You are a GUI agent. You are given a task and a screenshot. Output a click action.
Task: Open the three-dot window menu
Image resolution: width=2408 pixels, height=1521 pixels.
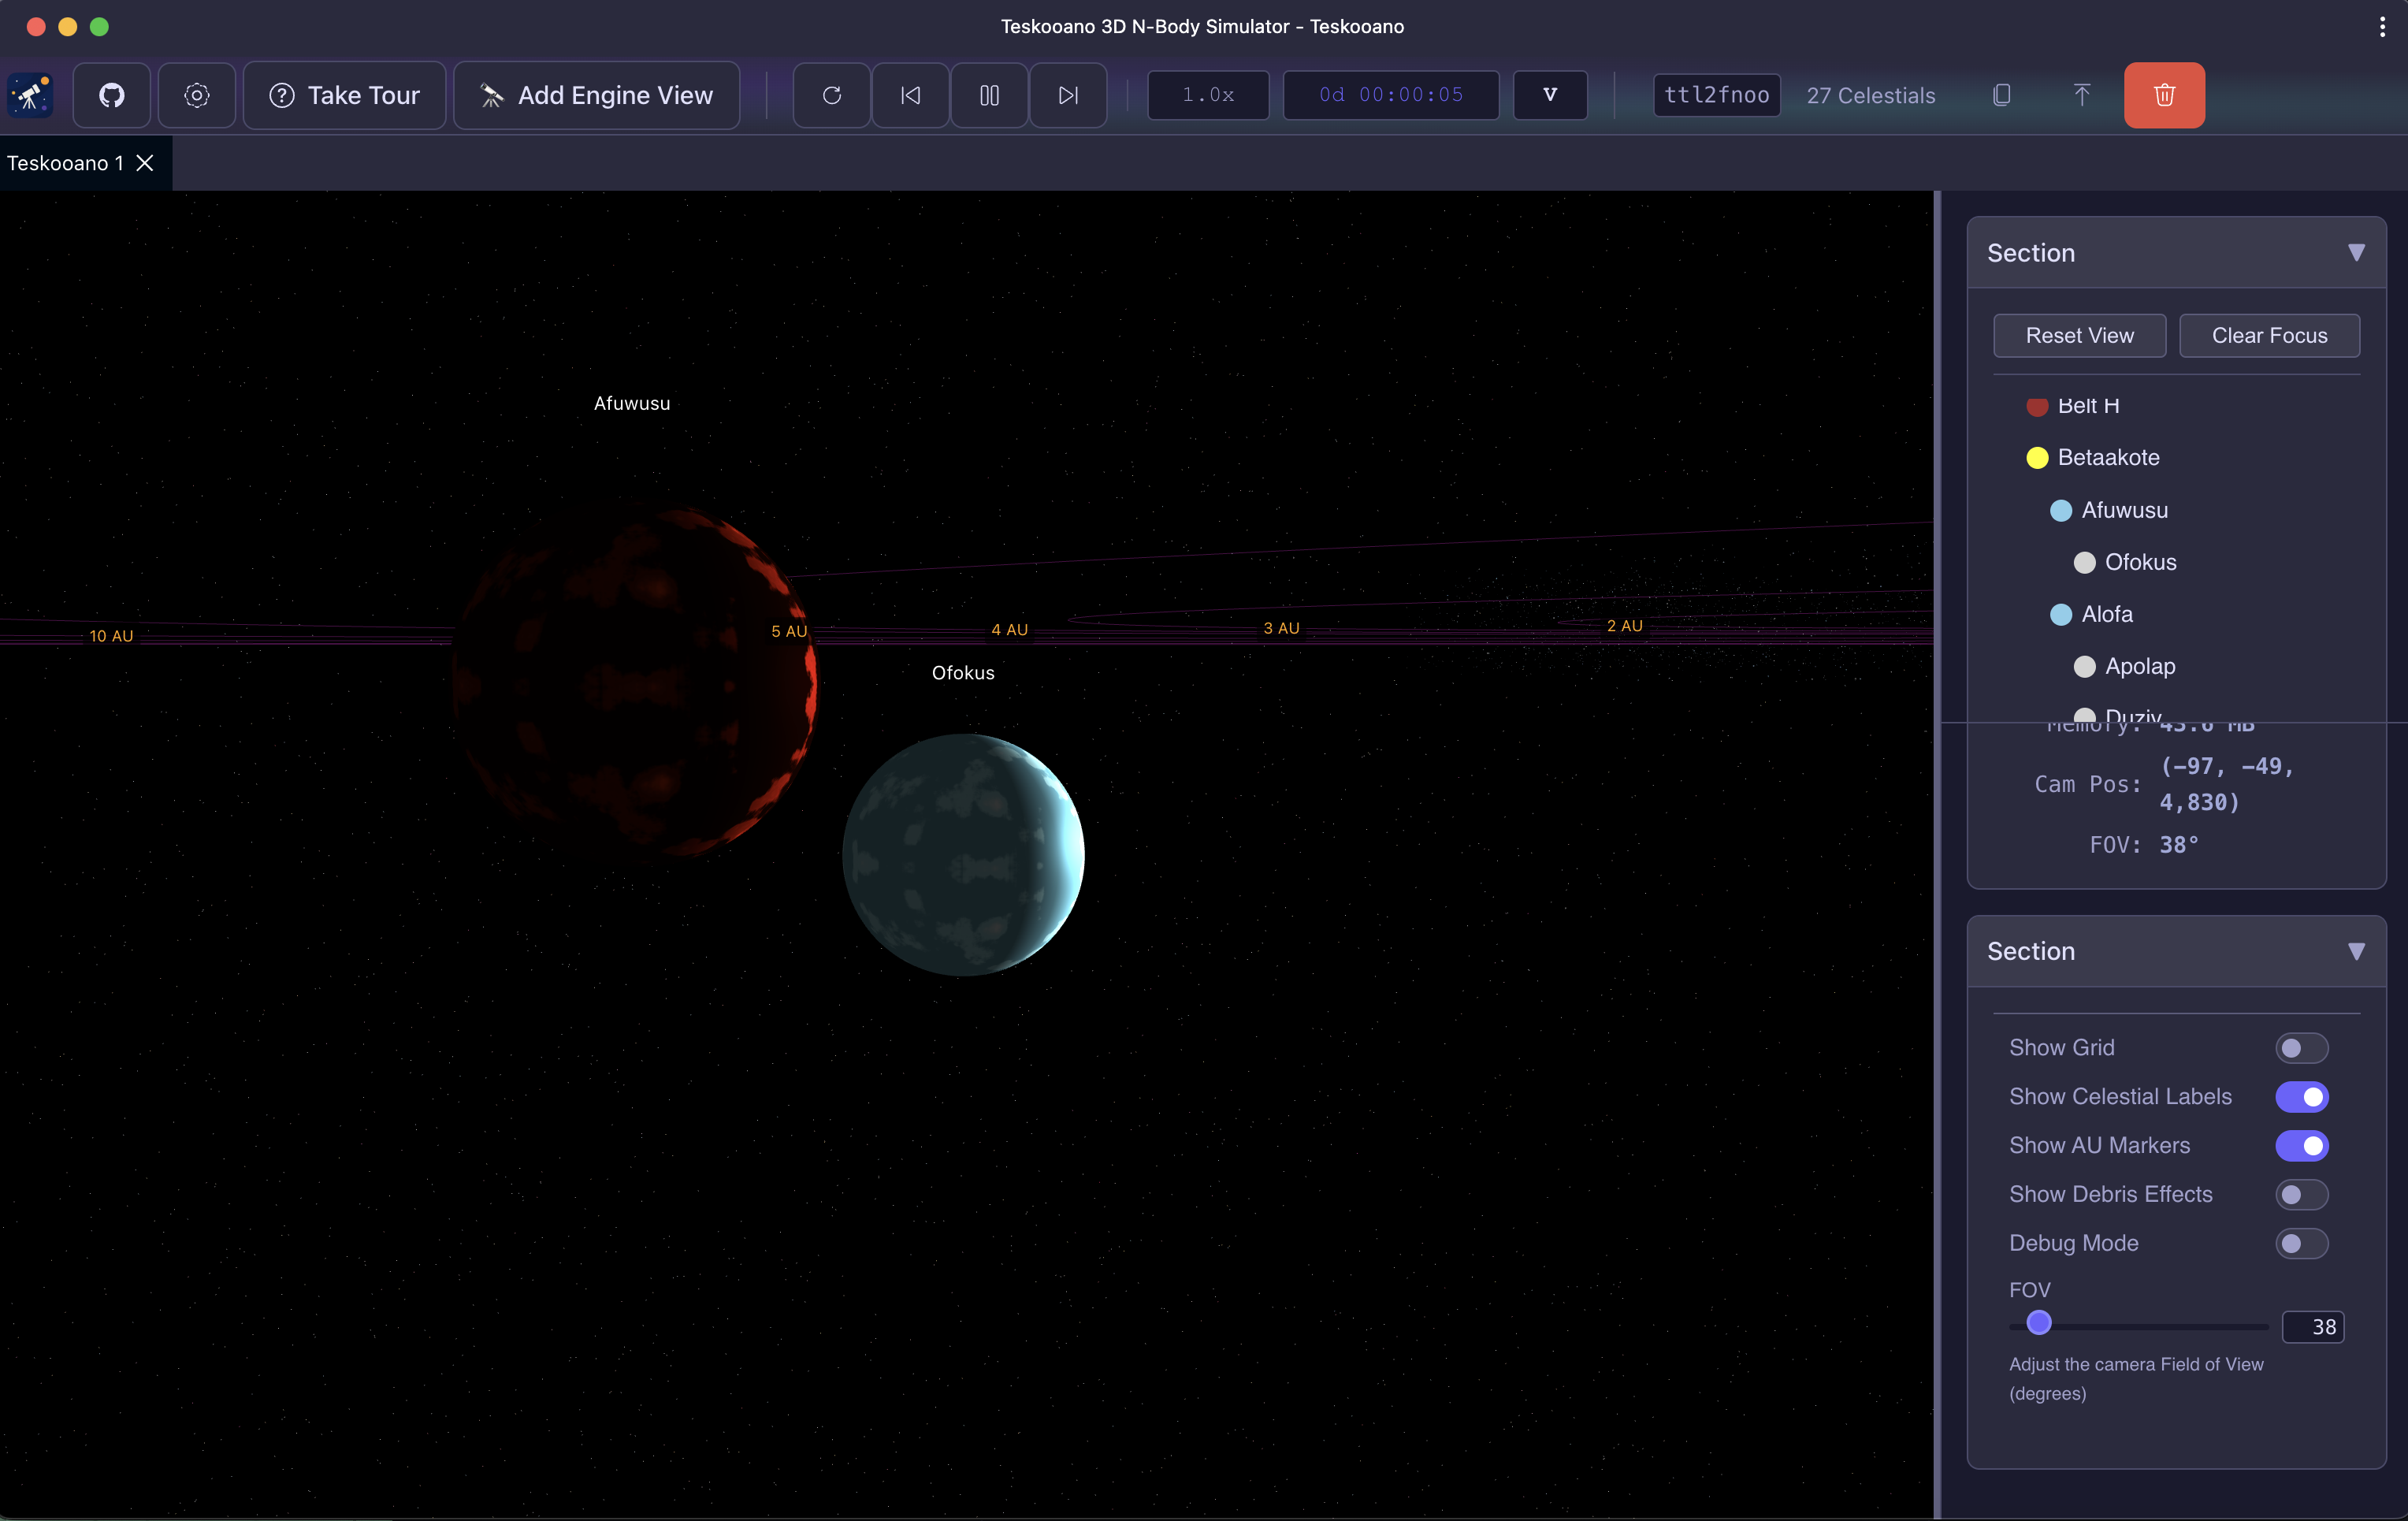(x=2382, y=27)
